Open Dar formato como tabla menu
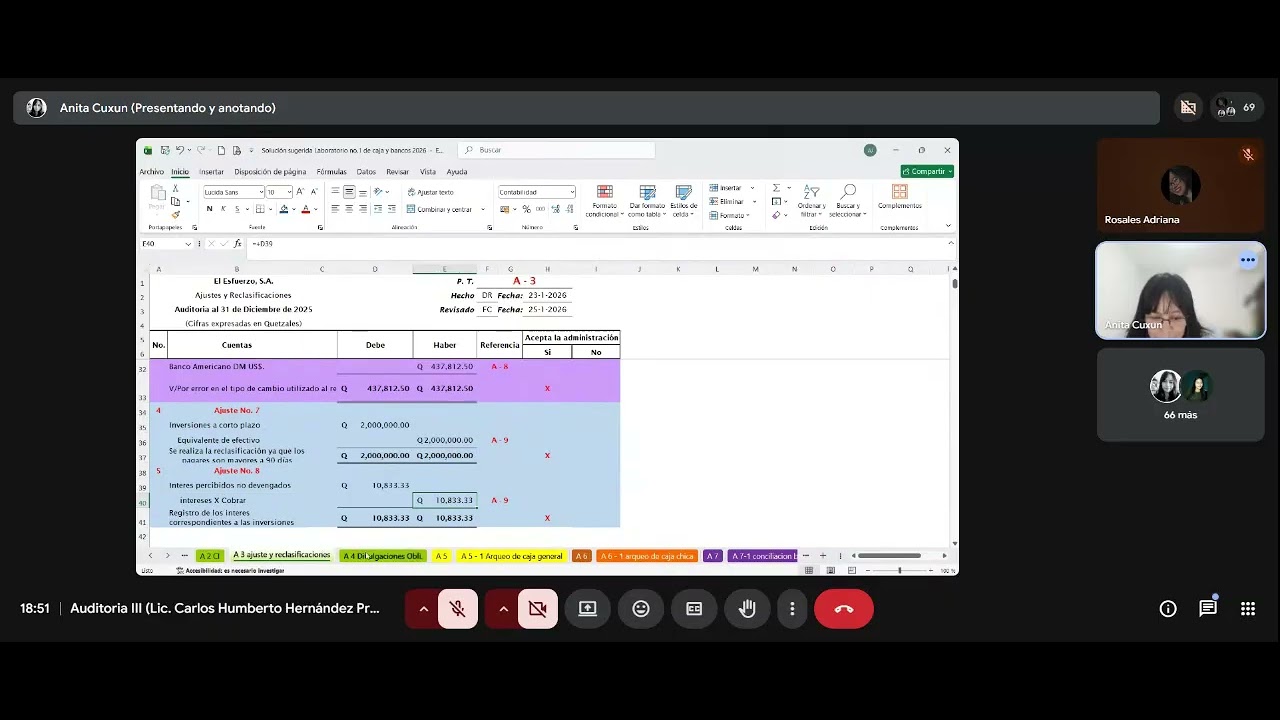 click(x=647, y=201)
